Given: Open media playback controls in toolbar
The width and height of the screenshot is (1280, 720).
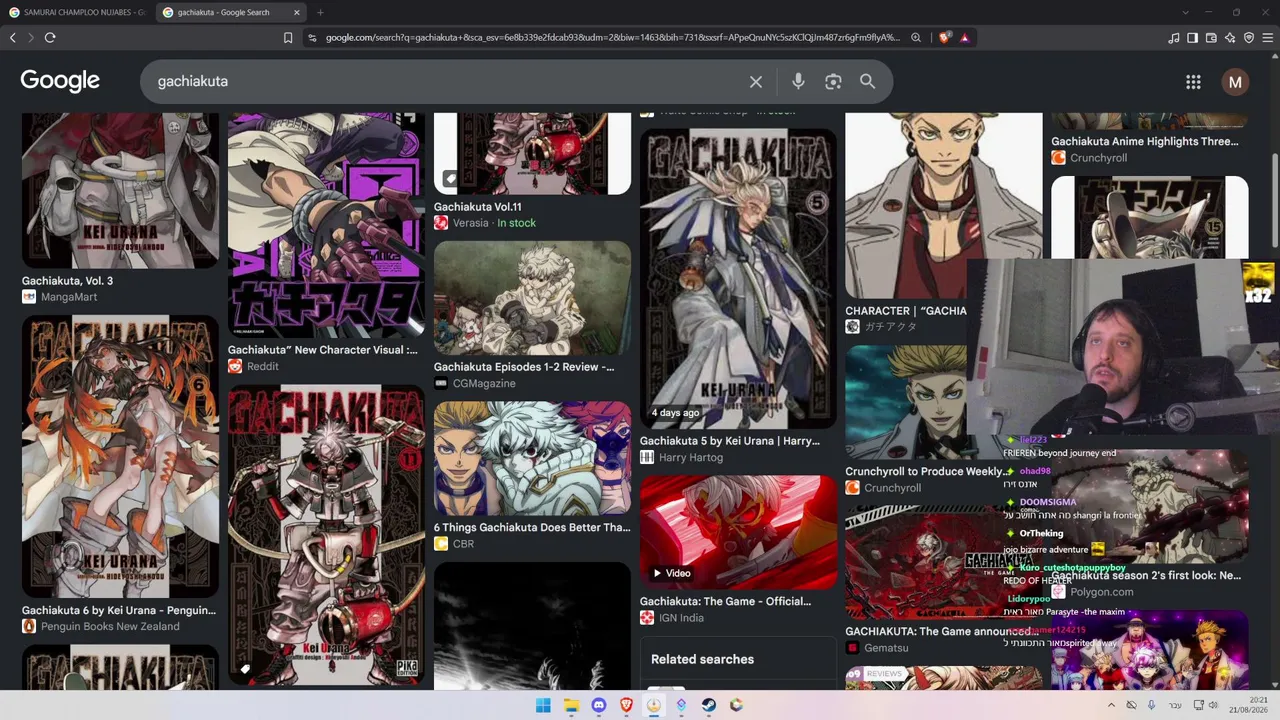Looking at the screenshot, I should tap(1173, 38).
